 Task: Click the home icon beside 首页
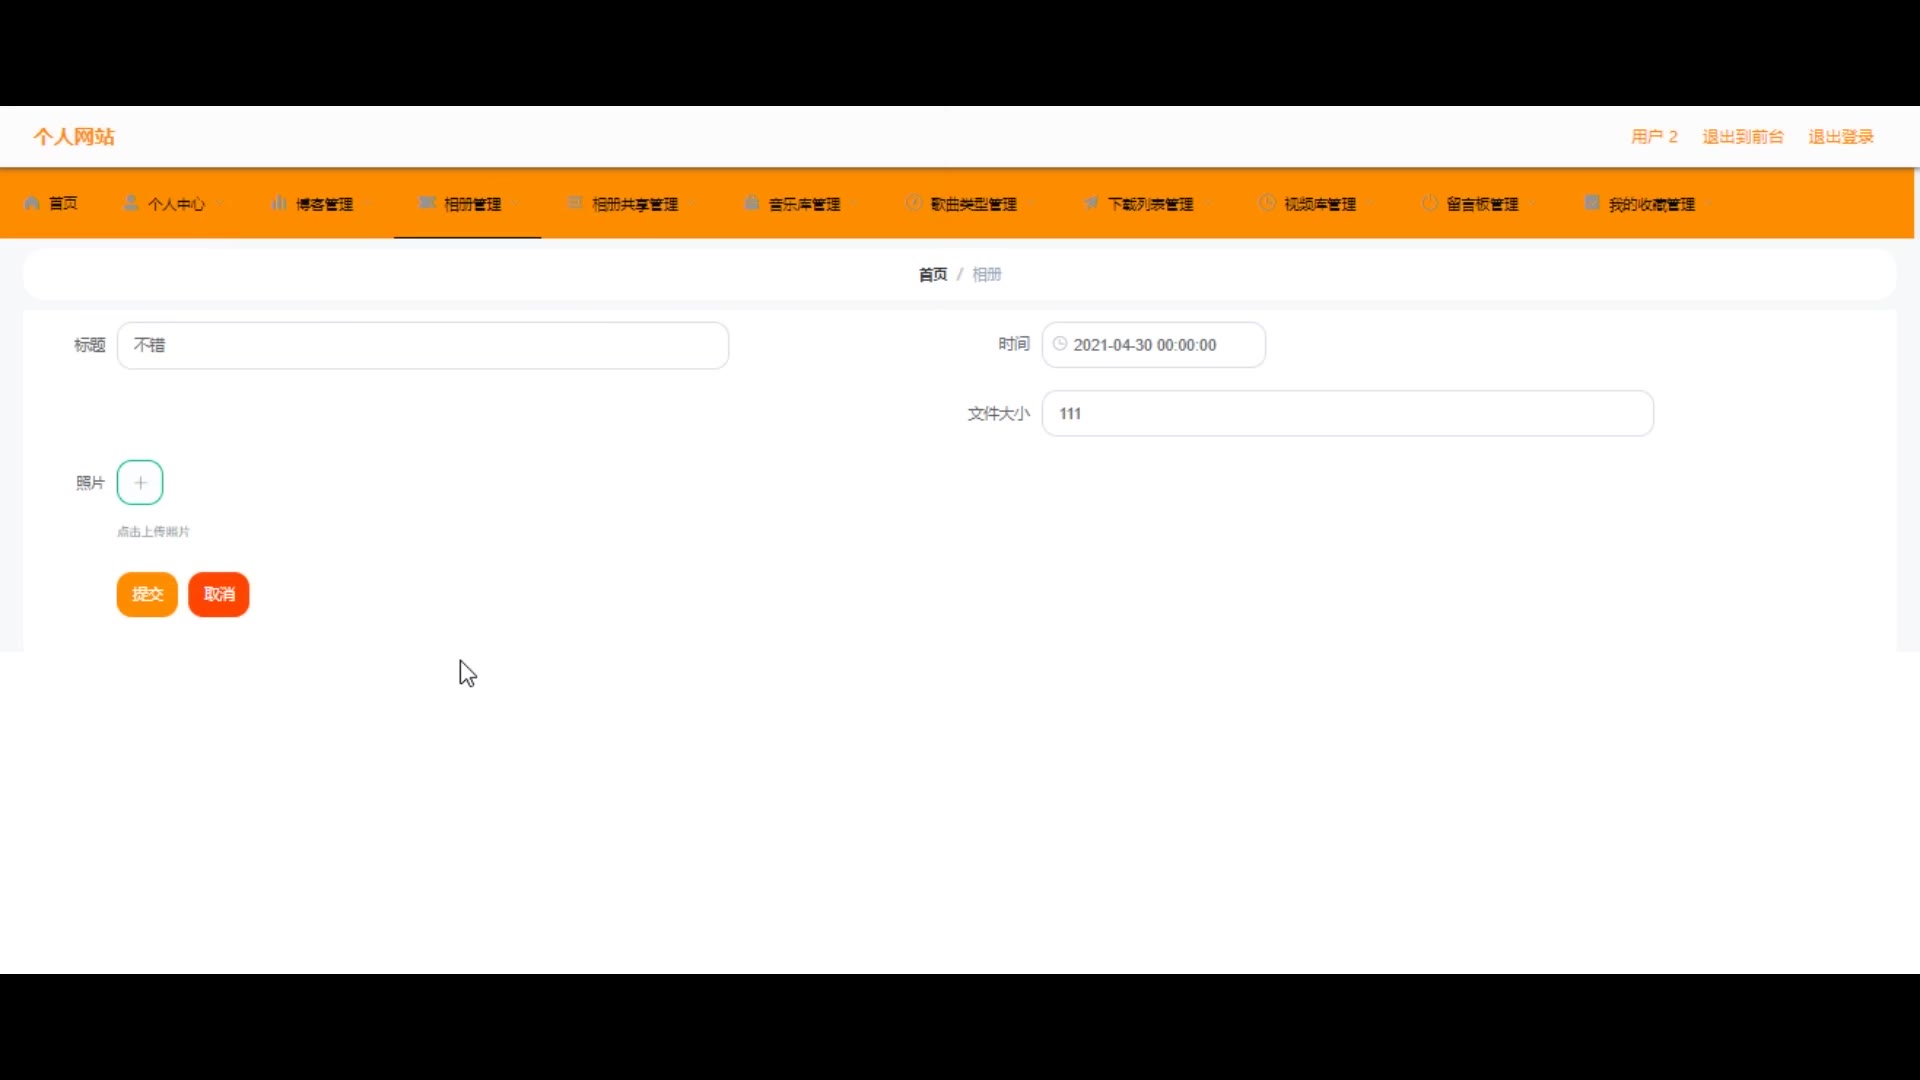(32, 203)
